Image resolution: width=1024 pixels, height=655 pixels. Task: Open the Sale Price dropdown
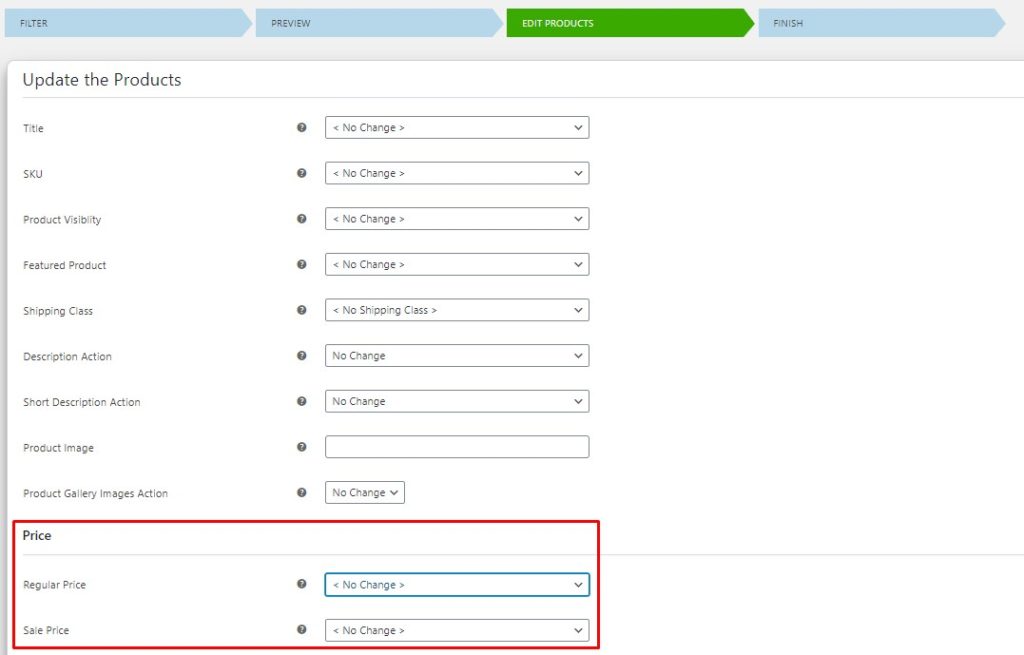point(457,630)
